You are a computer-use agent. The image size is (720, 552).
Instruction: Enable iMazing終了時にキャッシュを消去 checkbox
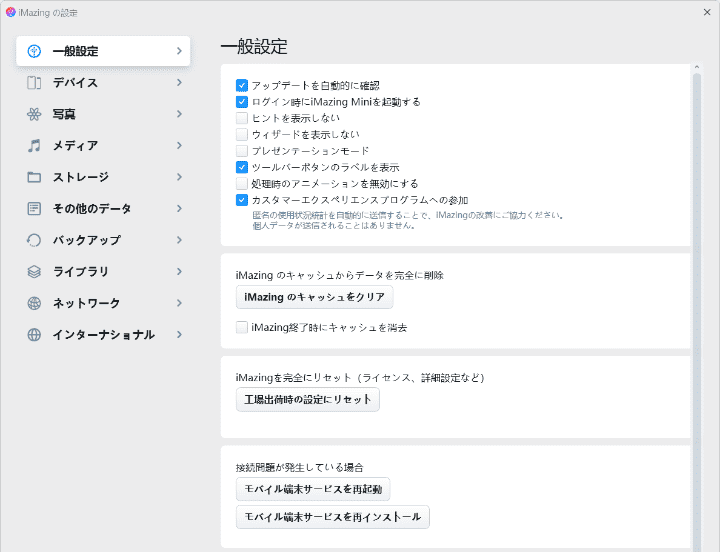pos(242,327)
